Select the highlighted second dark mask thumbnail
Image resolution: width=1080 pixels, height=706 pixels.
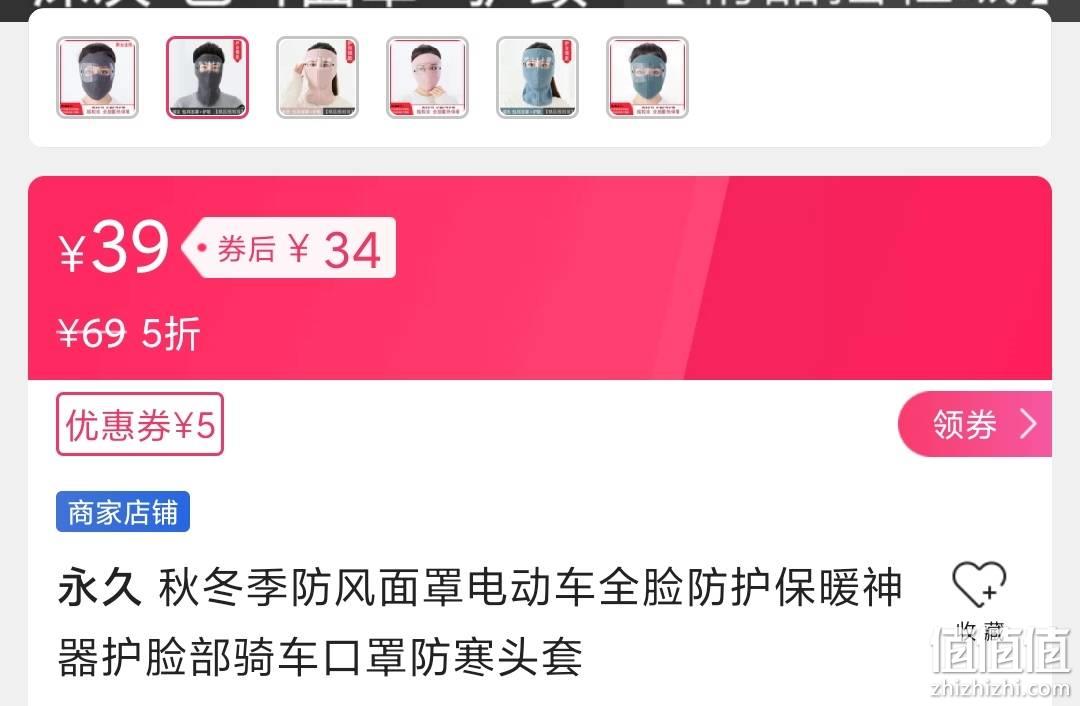pos(207,78)
